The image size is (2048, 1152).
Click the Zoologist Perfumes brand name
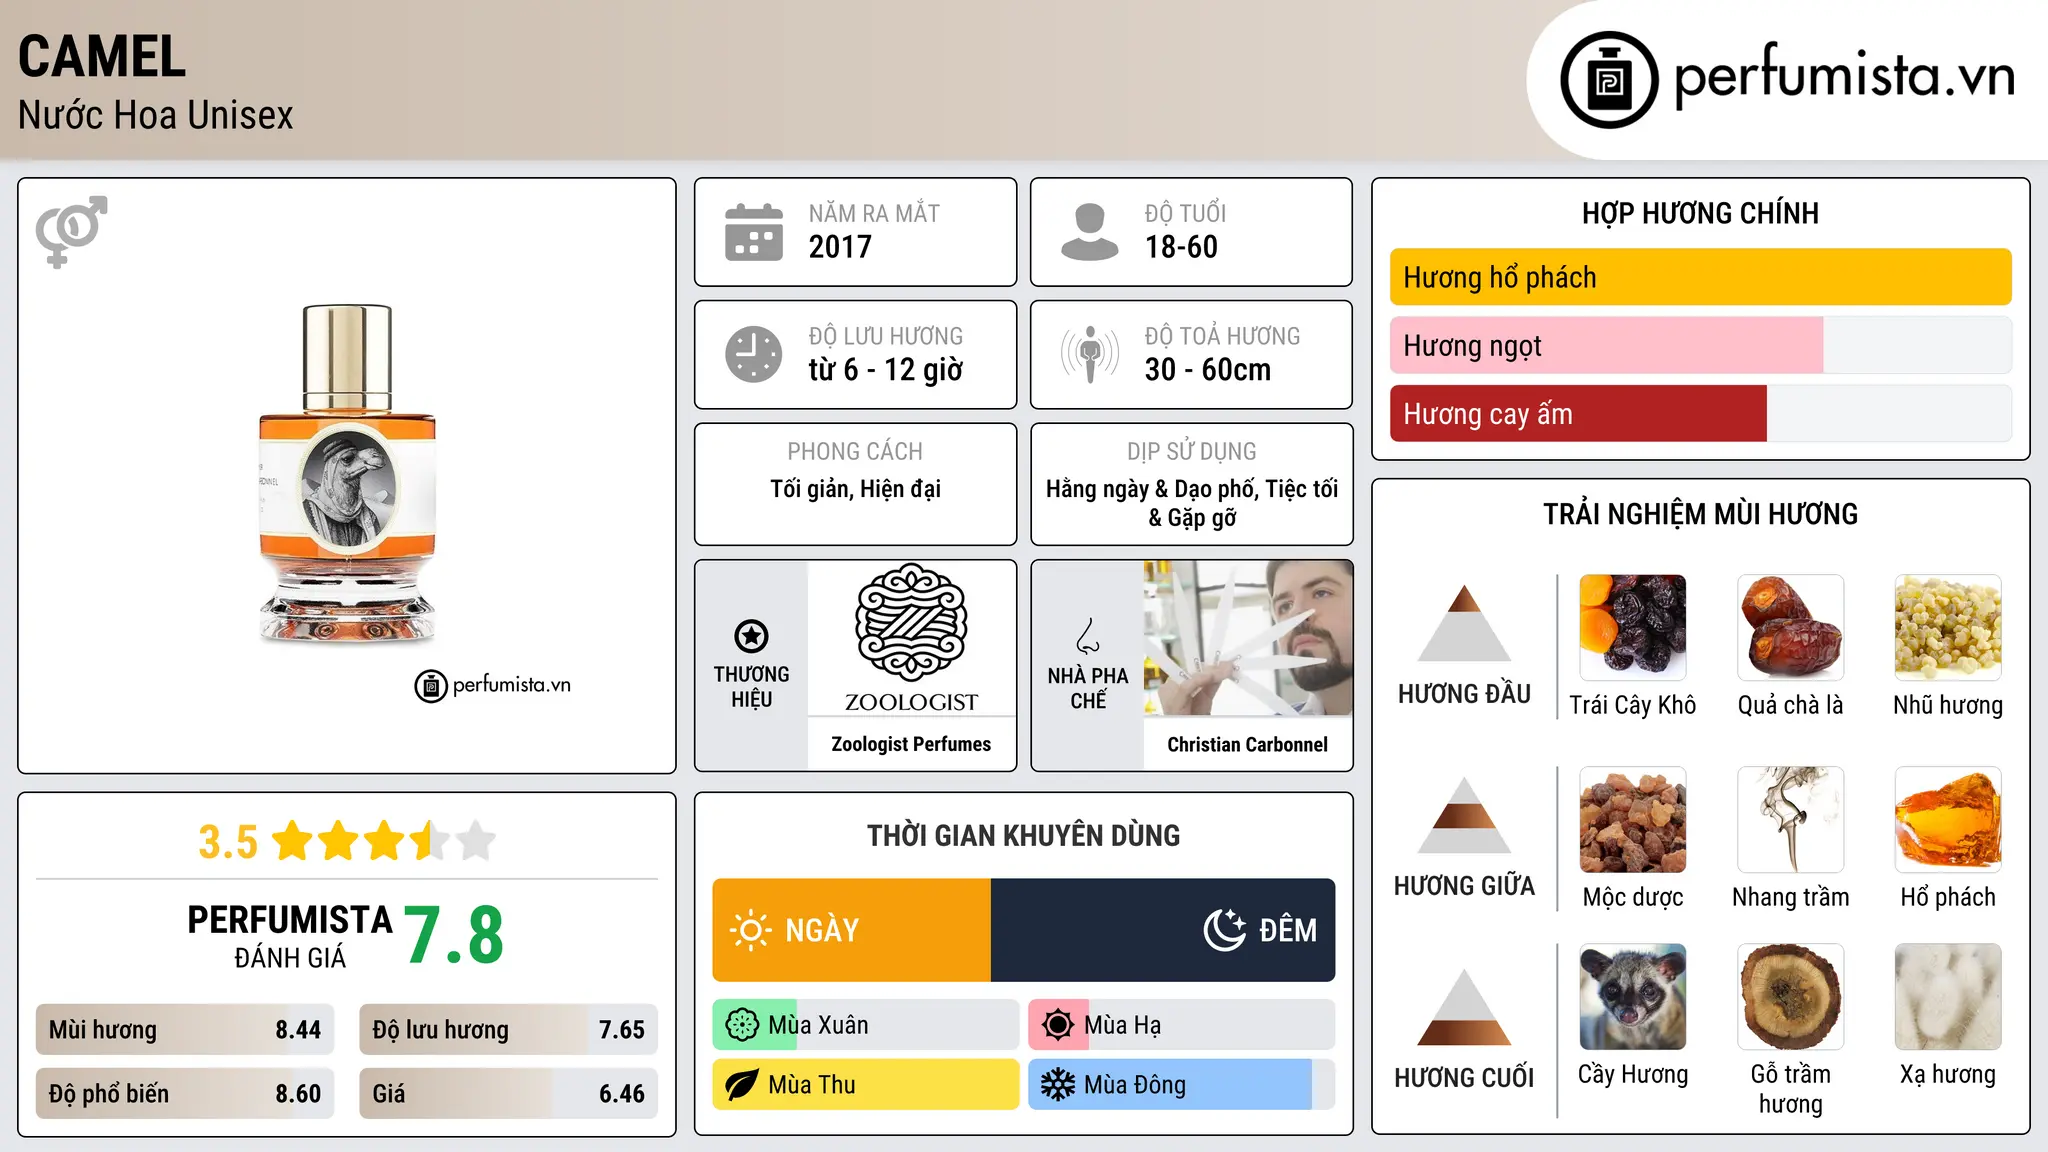[911, 744]
